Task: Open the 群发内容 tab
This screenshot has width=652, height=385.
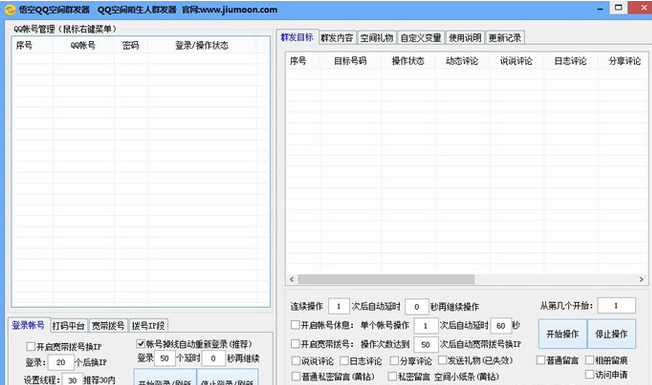Action: 337,38
